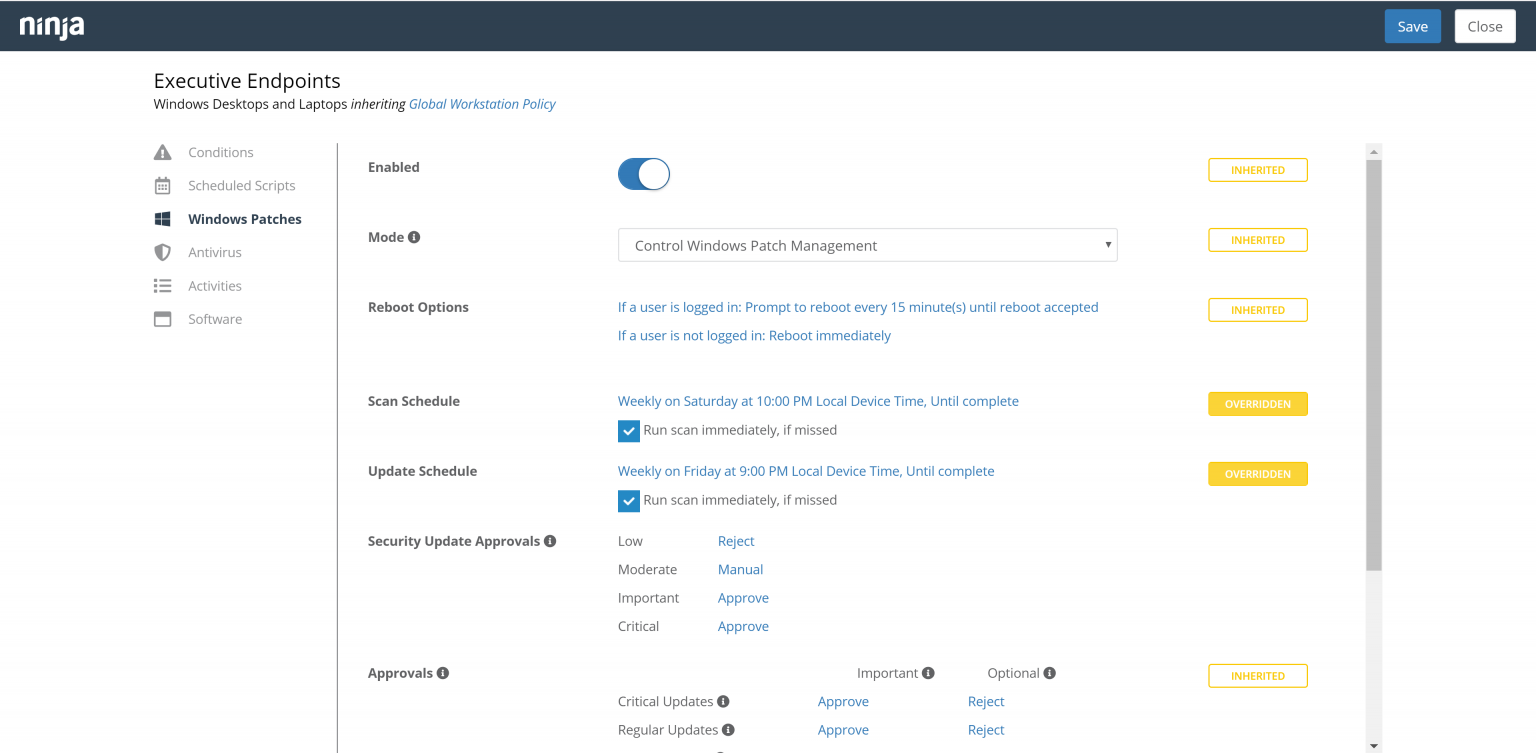
Task: Open the Mode dropdown menu
Action: tap(867, 245)
